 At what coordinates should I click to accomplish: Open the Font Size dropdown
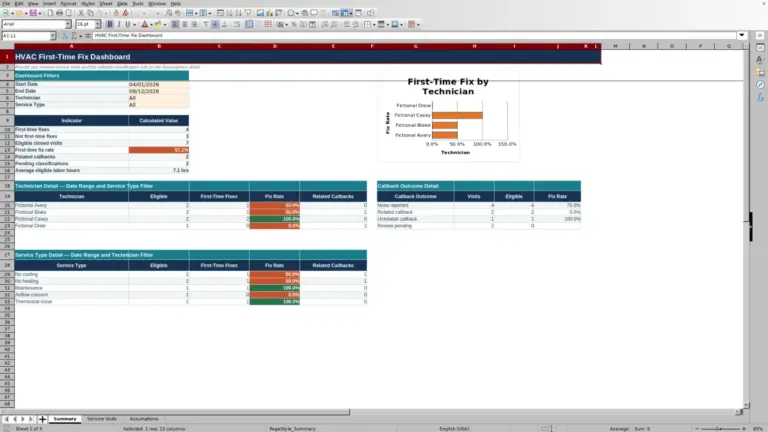[97, 24]
